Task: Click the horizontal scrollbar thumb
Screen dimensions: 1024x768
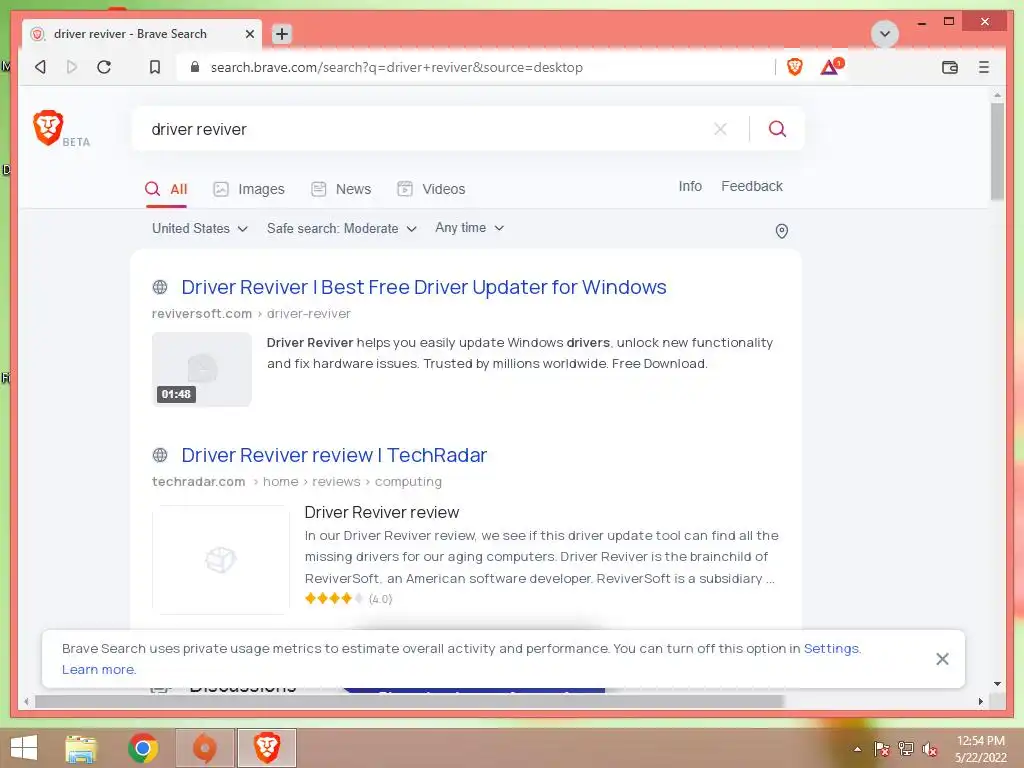Action: (409, 701)
